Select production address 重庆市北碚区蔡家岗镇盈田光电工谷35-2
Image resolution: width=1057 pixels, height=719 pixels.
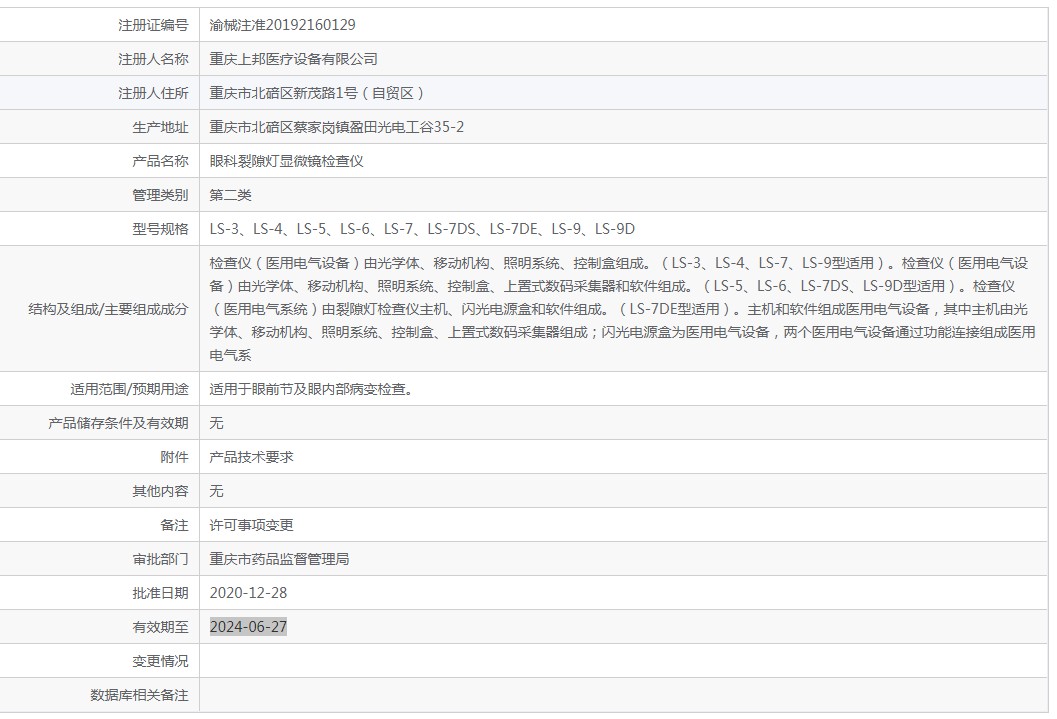tap(336, 127)
